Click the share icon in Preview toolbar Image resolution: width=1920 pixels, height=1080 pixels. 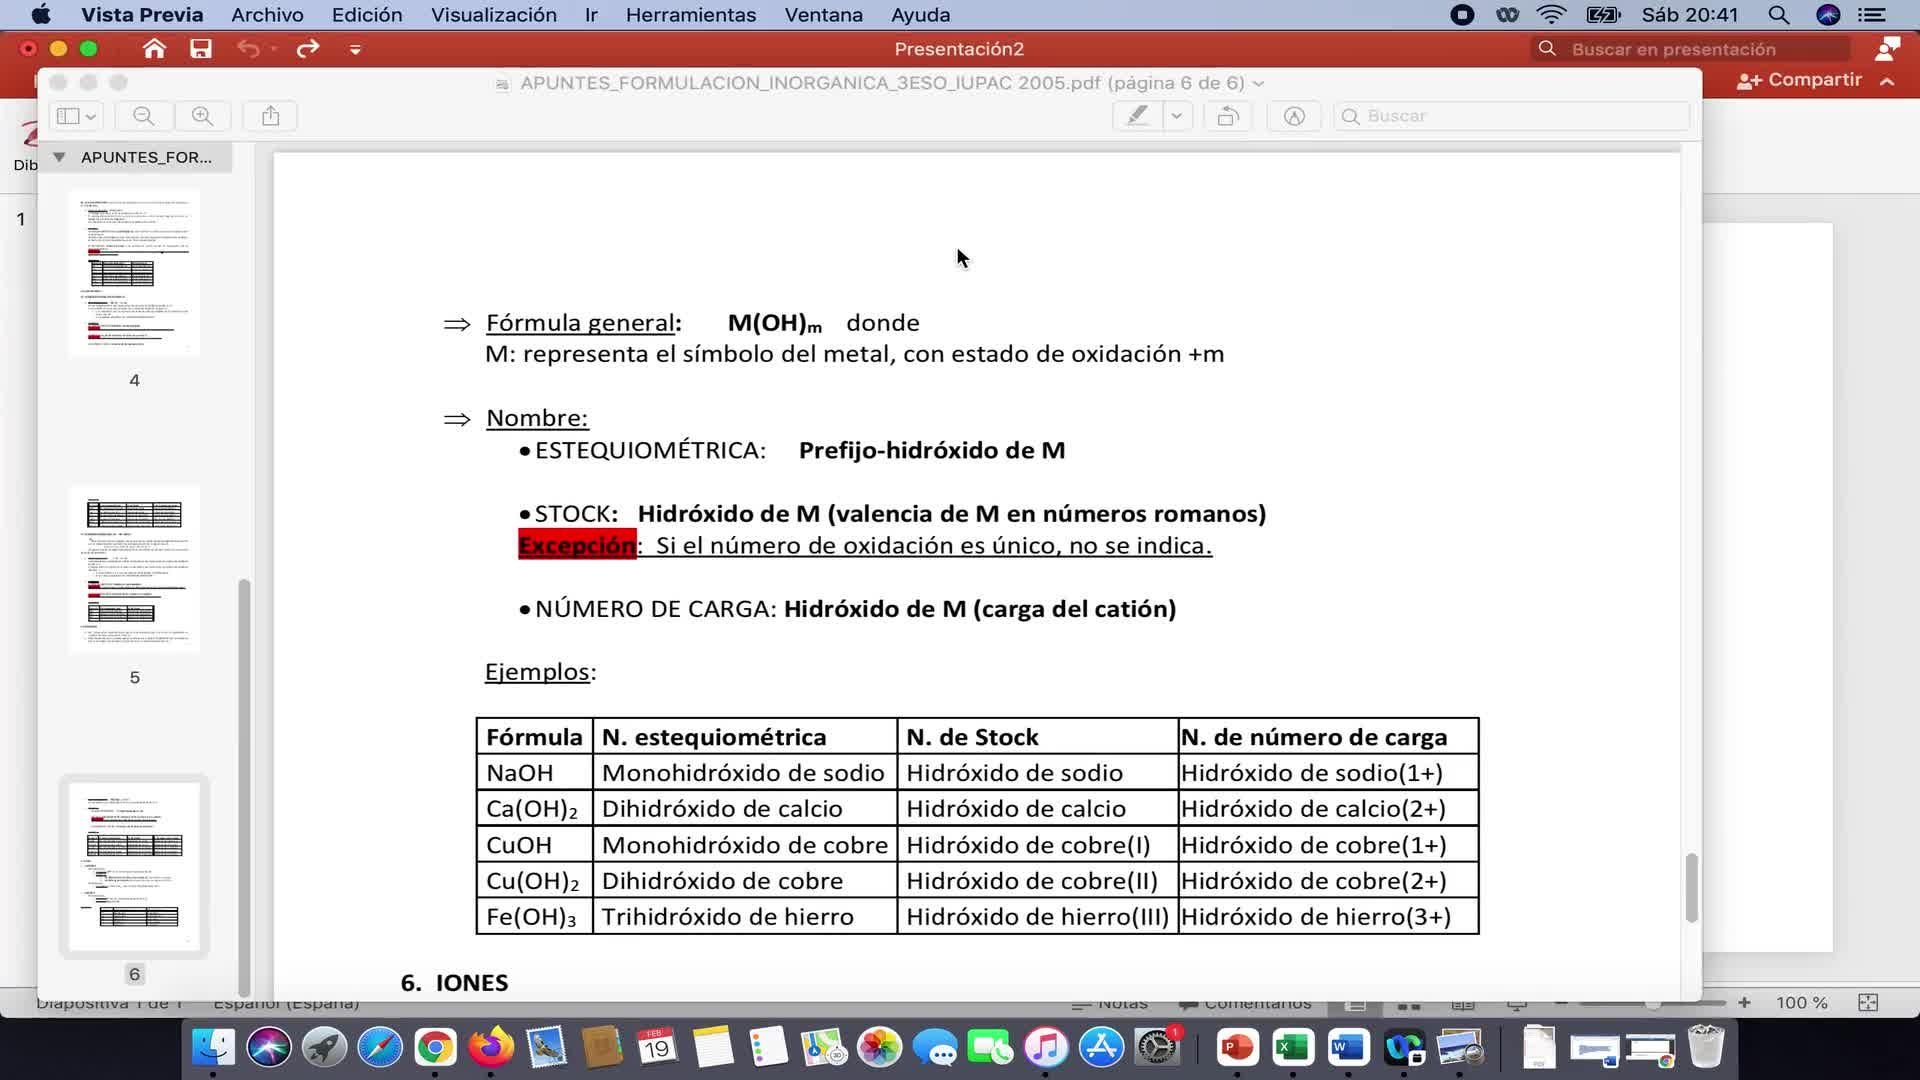coord(270,116)
